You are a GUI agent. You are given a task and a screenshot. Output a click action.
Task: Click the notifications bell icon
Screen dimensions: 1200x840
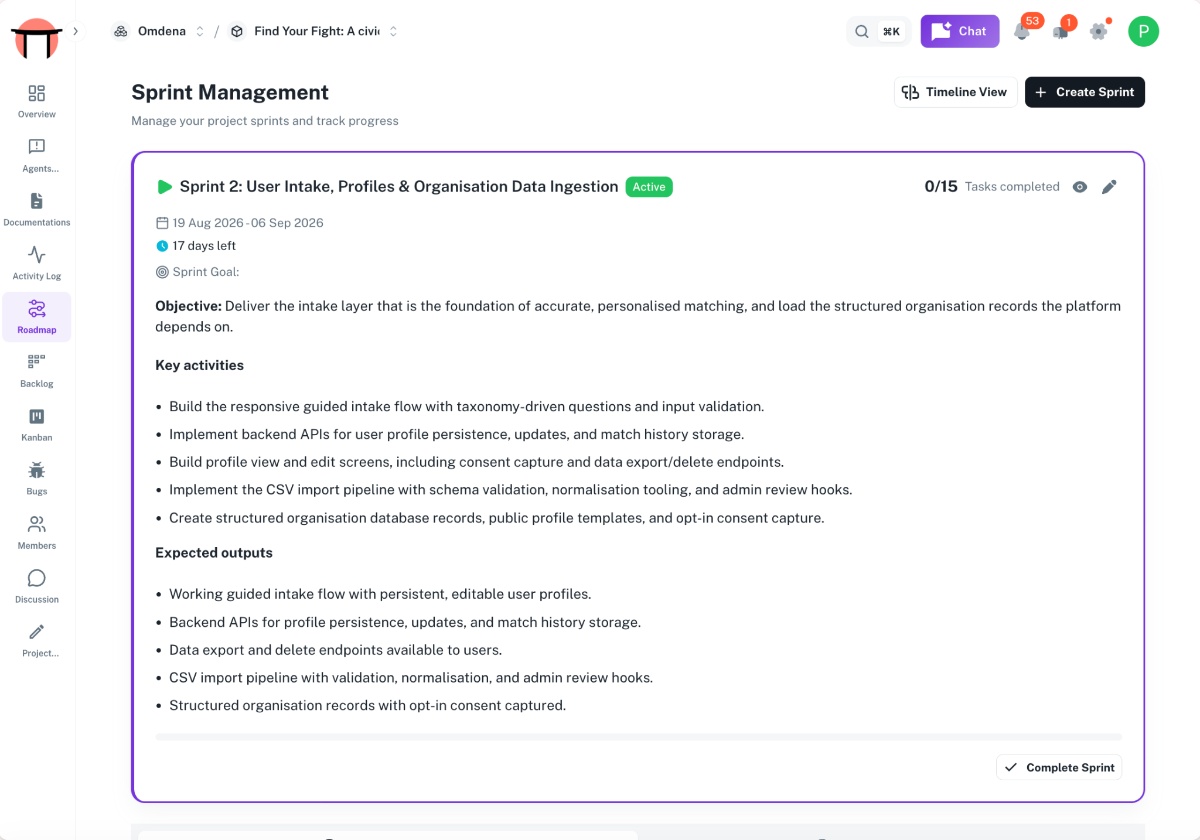pyautogui.click(x=1022, y=31)
